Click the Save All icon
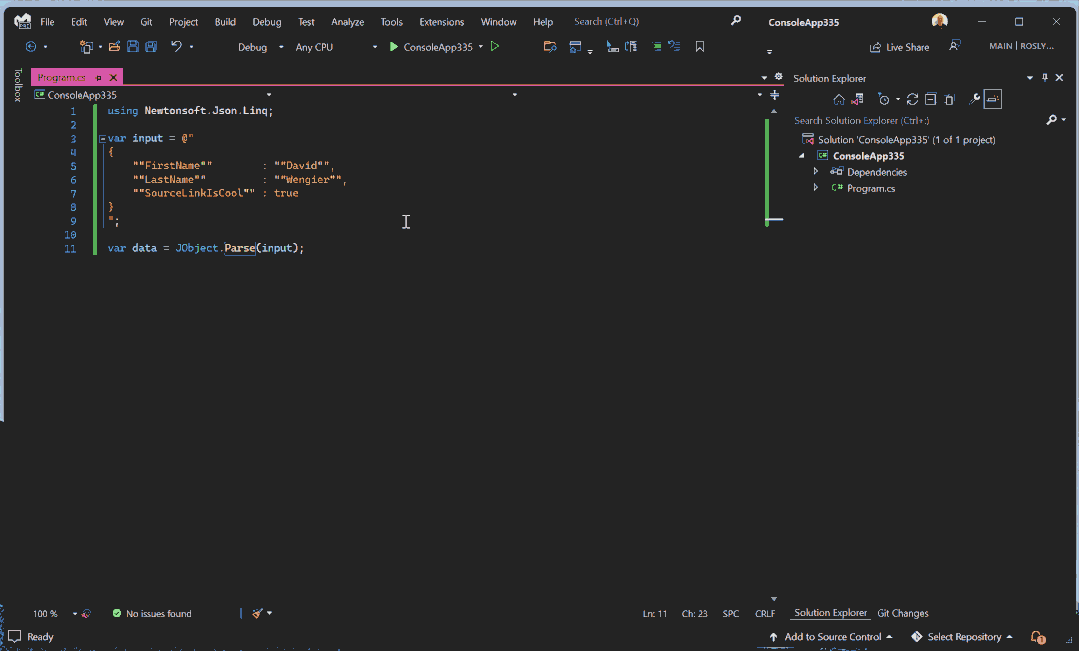1079x651 pixels. tap(151, 47)
